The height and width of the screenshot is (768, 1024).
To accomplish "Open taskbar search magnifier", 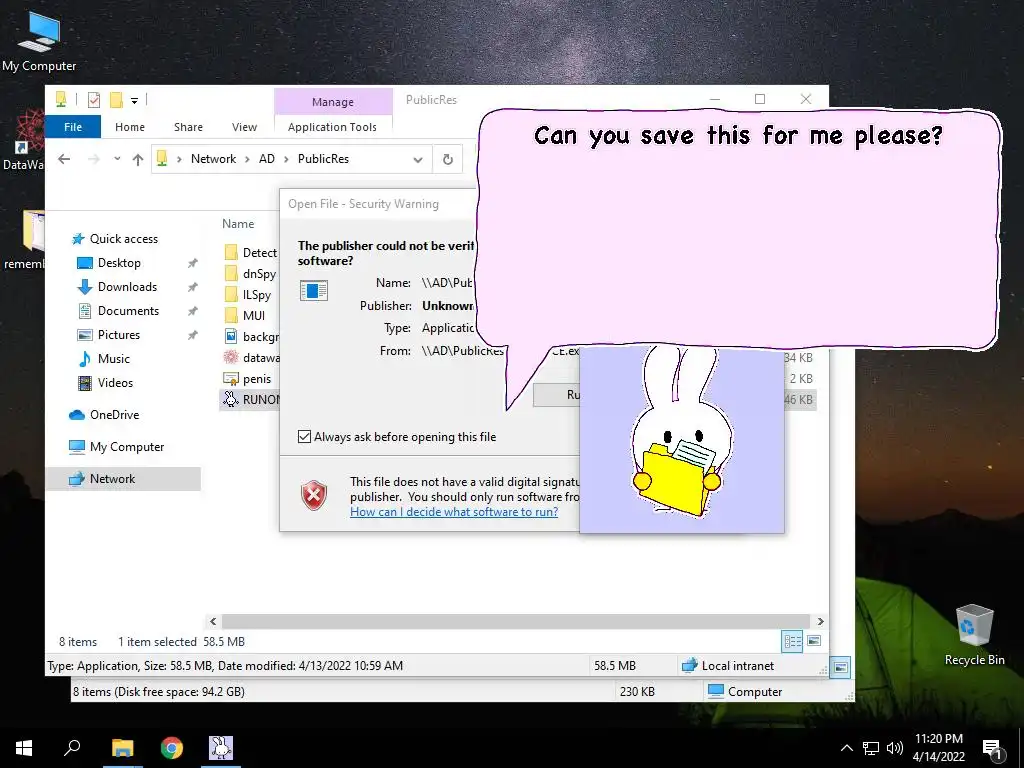I will [x=72, y=748].
